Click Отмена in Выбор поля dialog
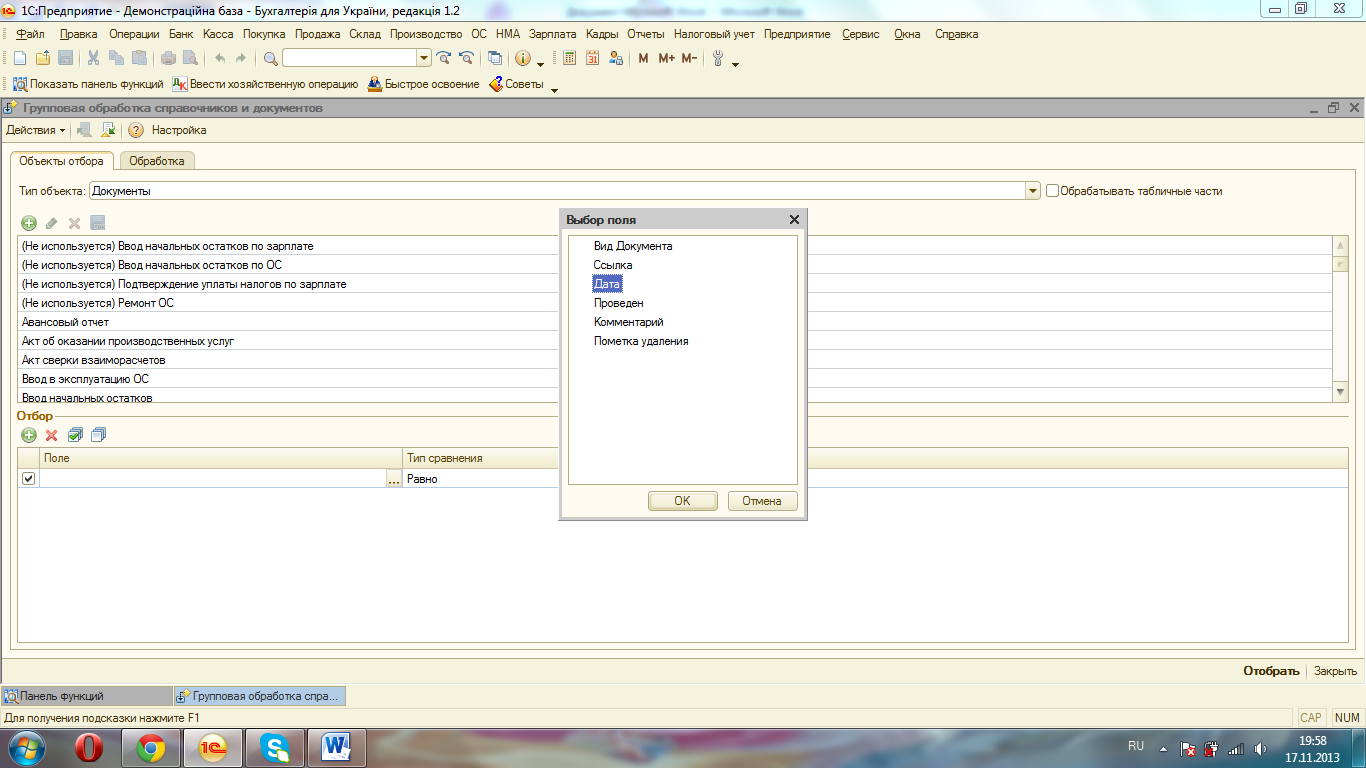Image resolution: width=1366 pixels, height=768 pixels. coord(762,501)
